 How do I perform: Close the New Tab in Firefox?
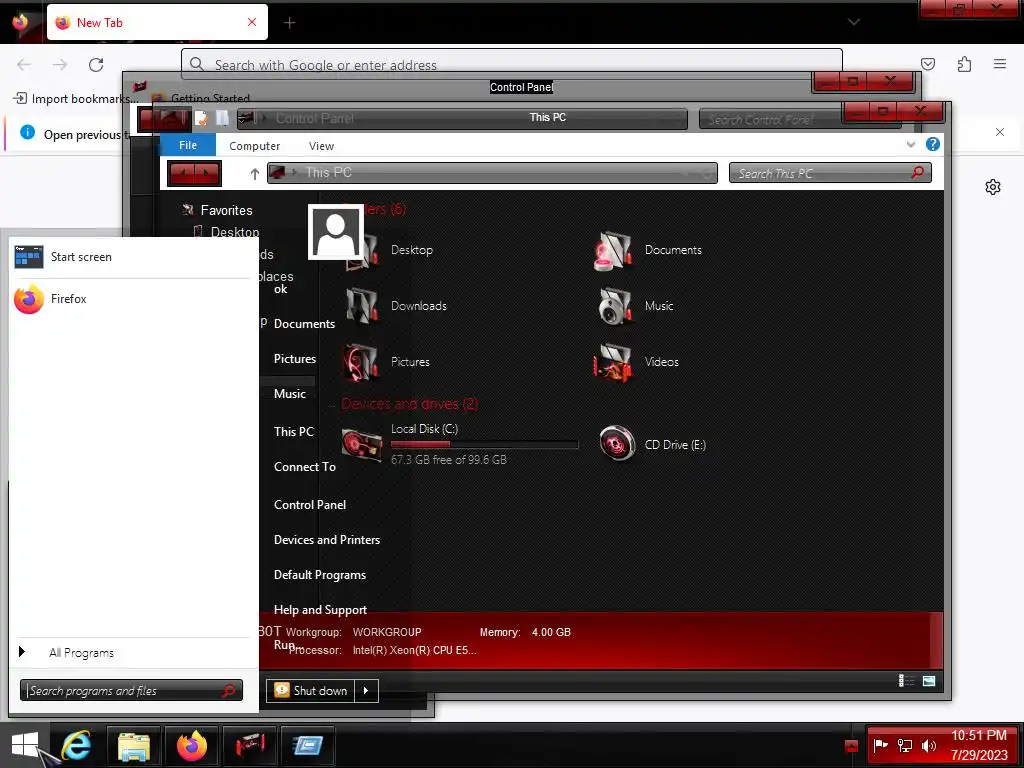[x=252, y=22]
